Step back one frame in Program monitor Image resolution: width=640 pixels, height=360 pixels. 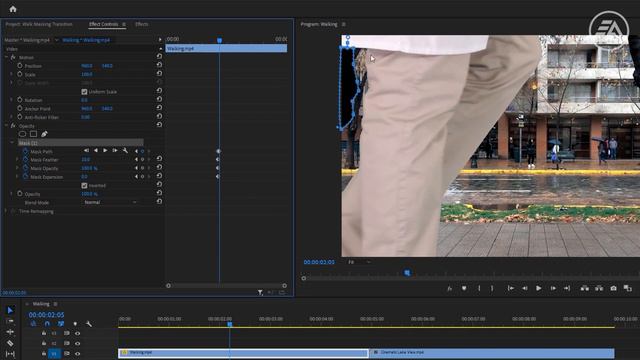point(524,288)
